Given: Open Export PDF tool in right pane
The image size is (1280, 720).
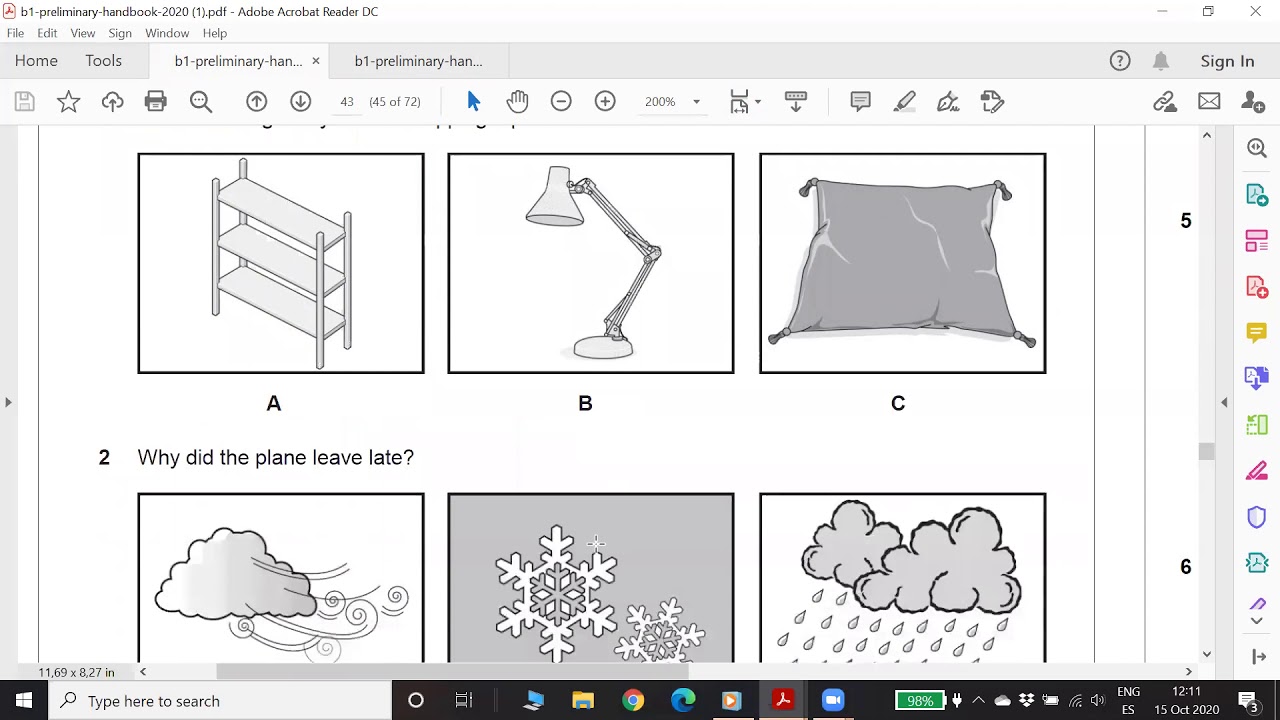Looking at the screenshot, I should (x=1257, y=195).
